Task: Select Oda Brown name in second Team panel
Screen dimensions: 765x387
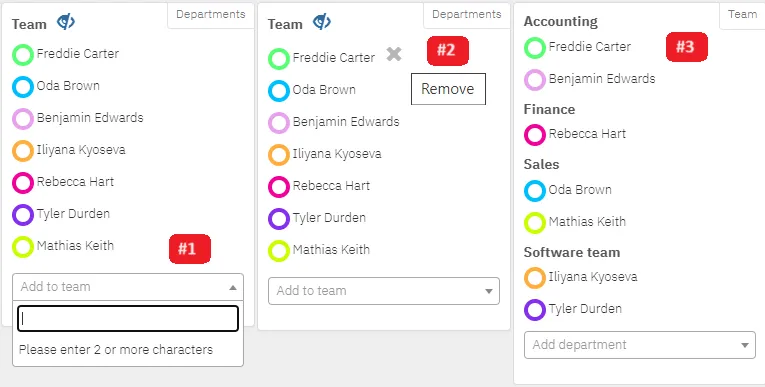Action: coord(324,90)
